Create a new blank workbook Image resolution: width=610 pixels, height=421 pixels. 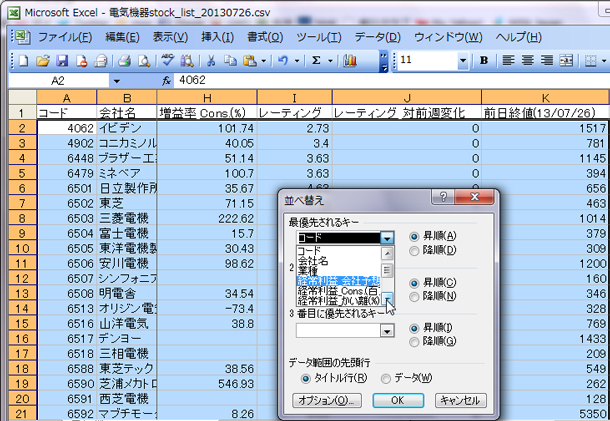point(23,61)
